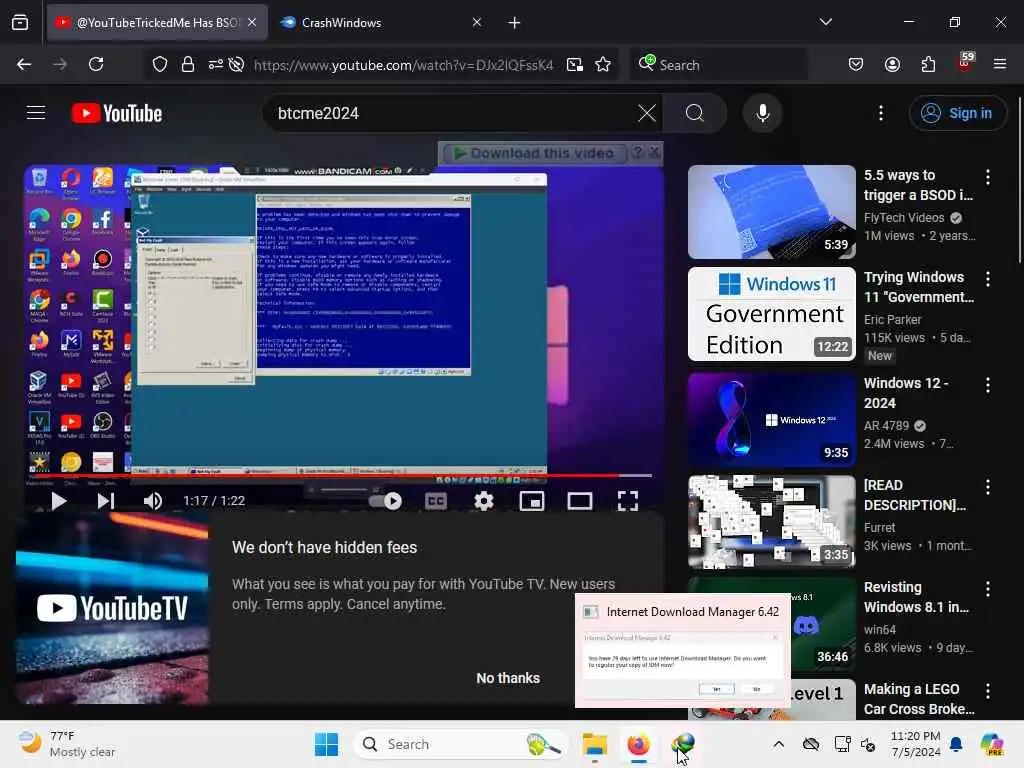The width and height of the screenshot is (1024, 768).
Task: Toggle the autoplay switch
Action: pos(385,501)
